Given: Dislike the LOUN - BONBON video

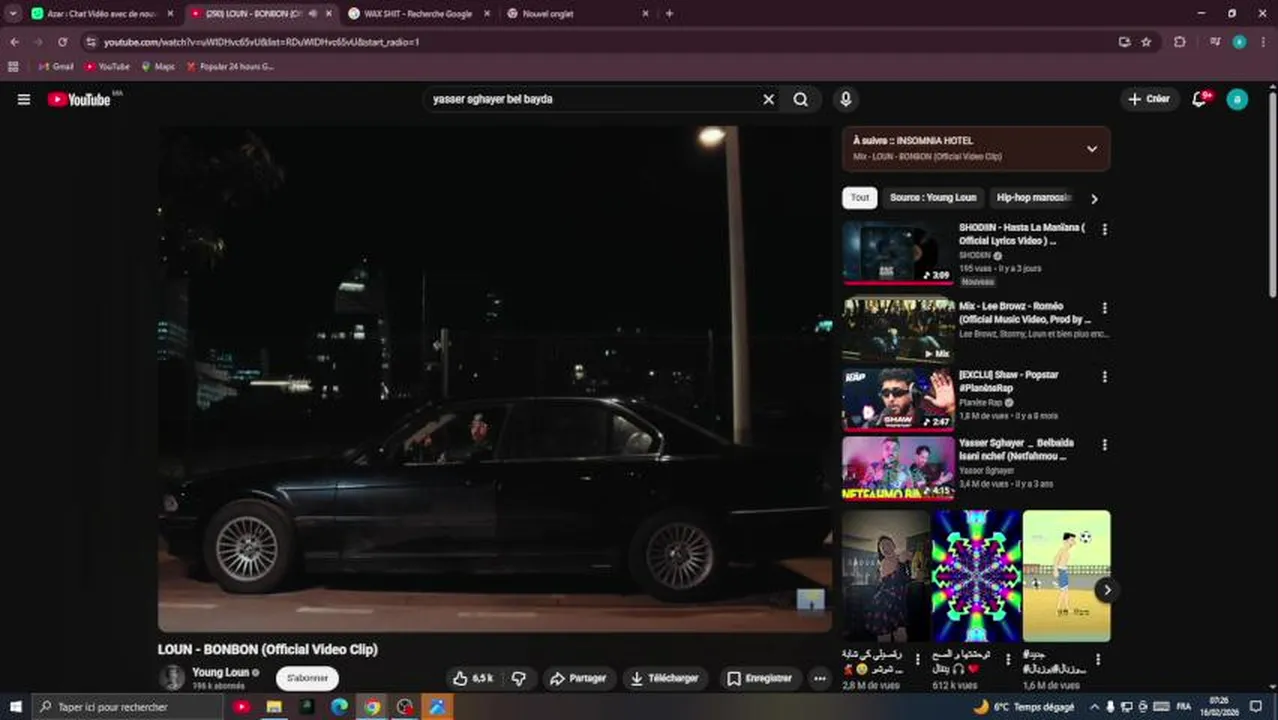Looking at the screenshot, I should pos(518,678).
